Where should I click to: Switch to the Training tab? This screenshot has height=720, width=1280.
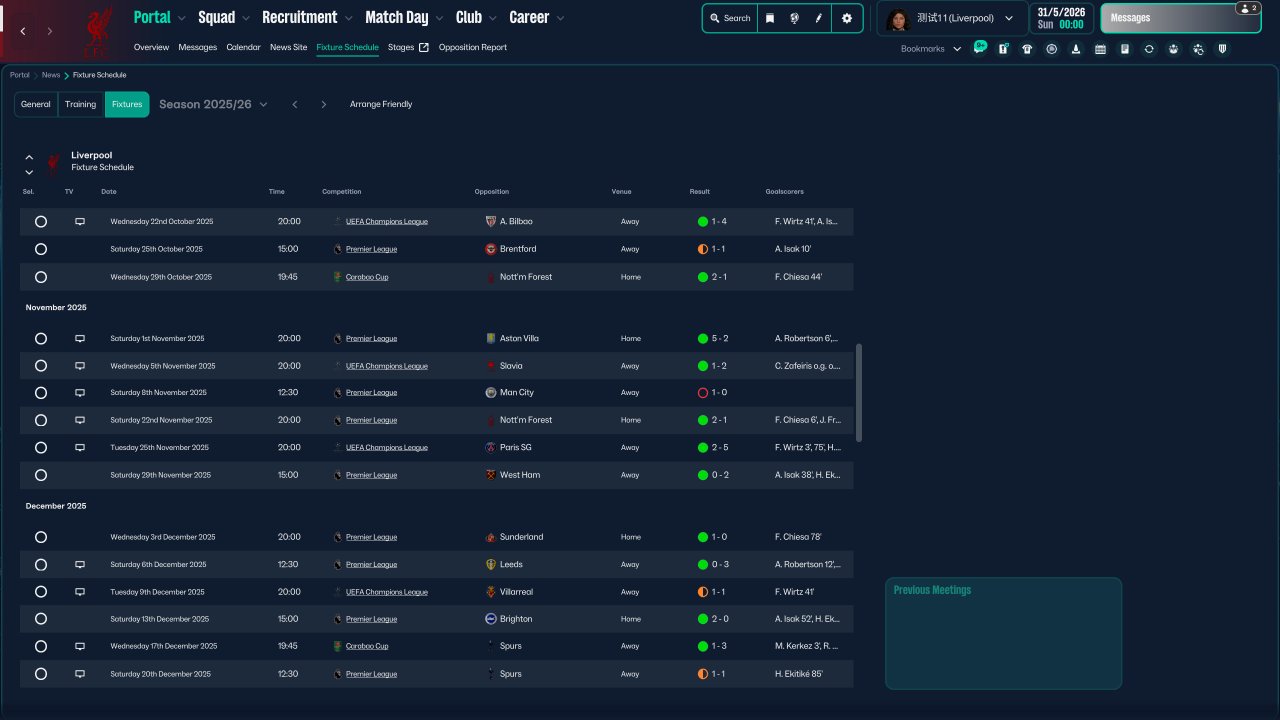[80, 104]
